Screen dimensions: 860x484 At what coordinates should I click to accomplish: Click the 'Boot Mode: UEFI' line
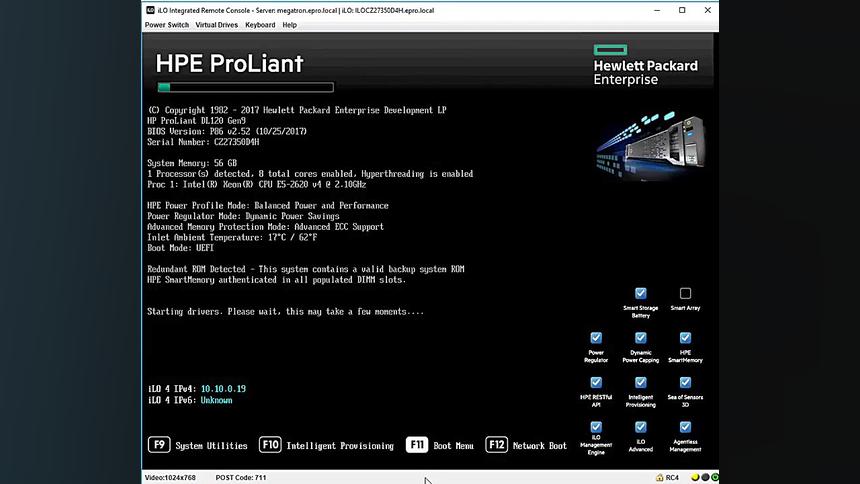coord(180,248)
